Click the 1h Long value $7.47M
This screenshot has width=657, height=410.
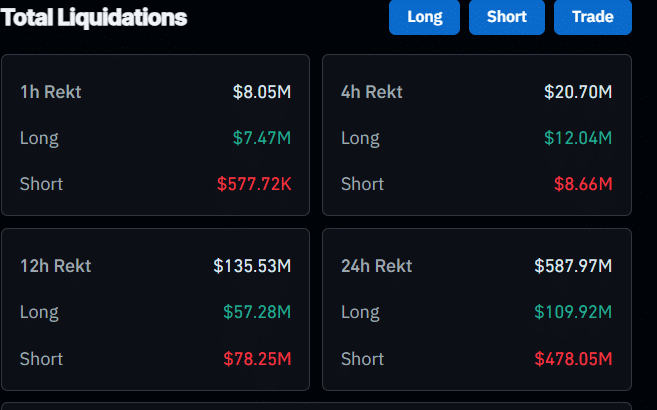262,138
